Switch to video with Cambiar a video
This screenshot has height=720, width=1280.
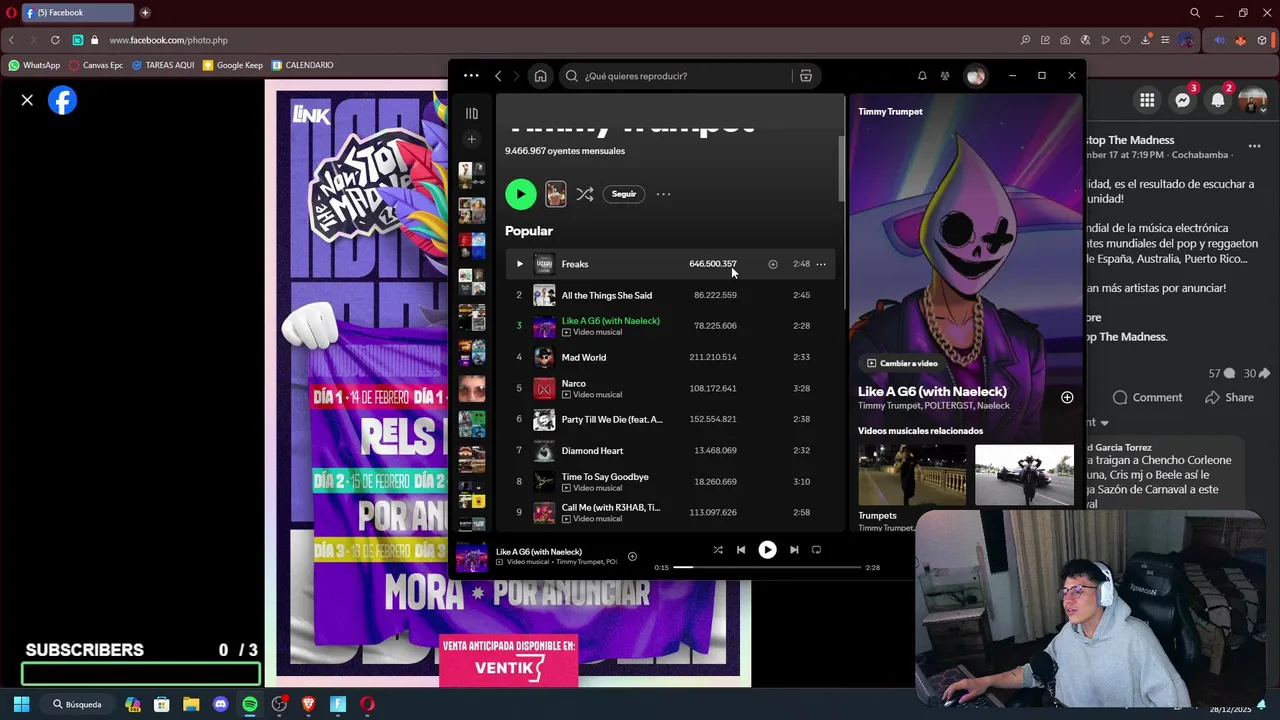pos(902,363)
